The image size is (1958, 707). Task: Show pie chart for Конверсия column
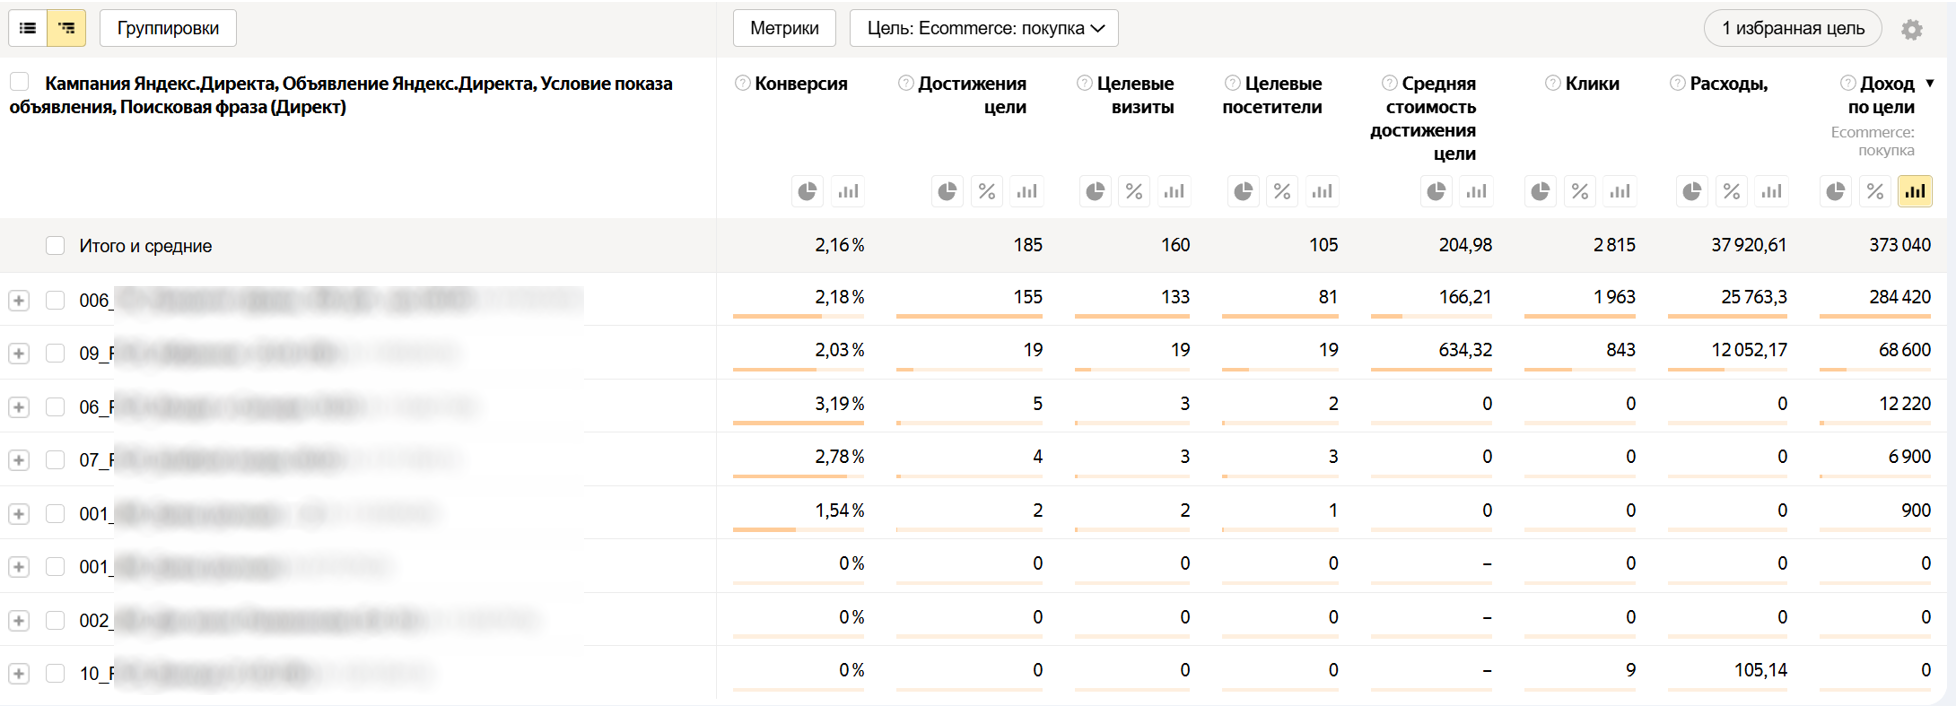coord(807,191)
